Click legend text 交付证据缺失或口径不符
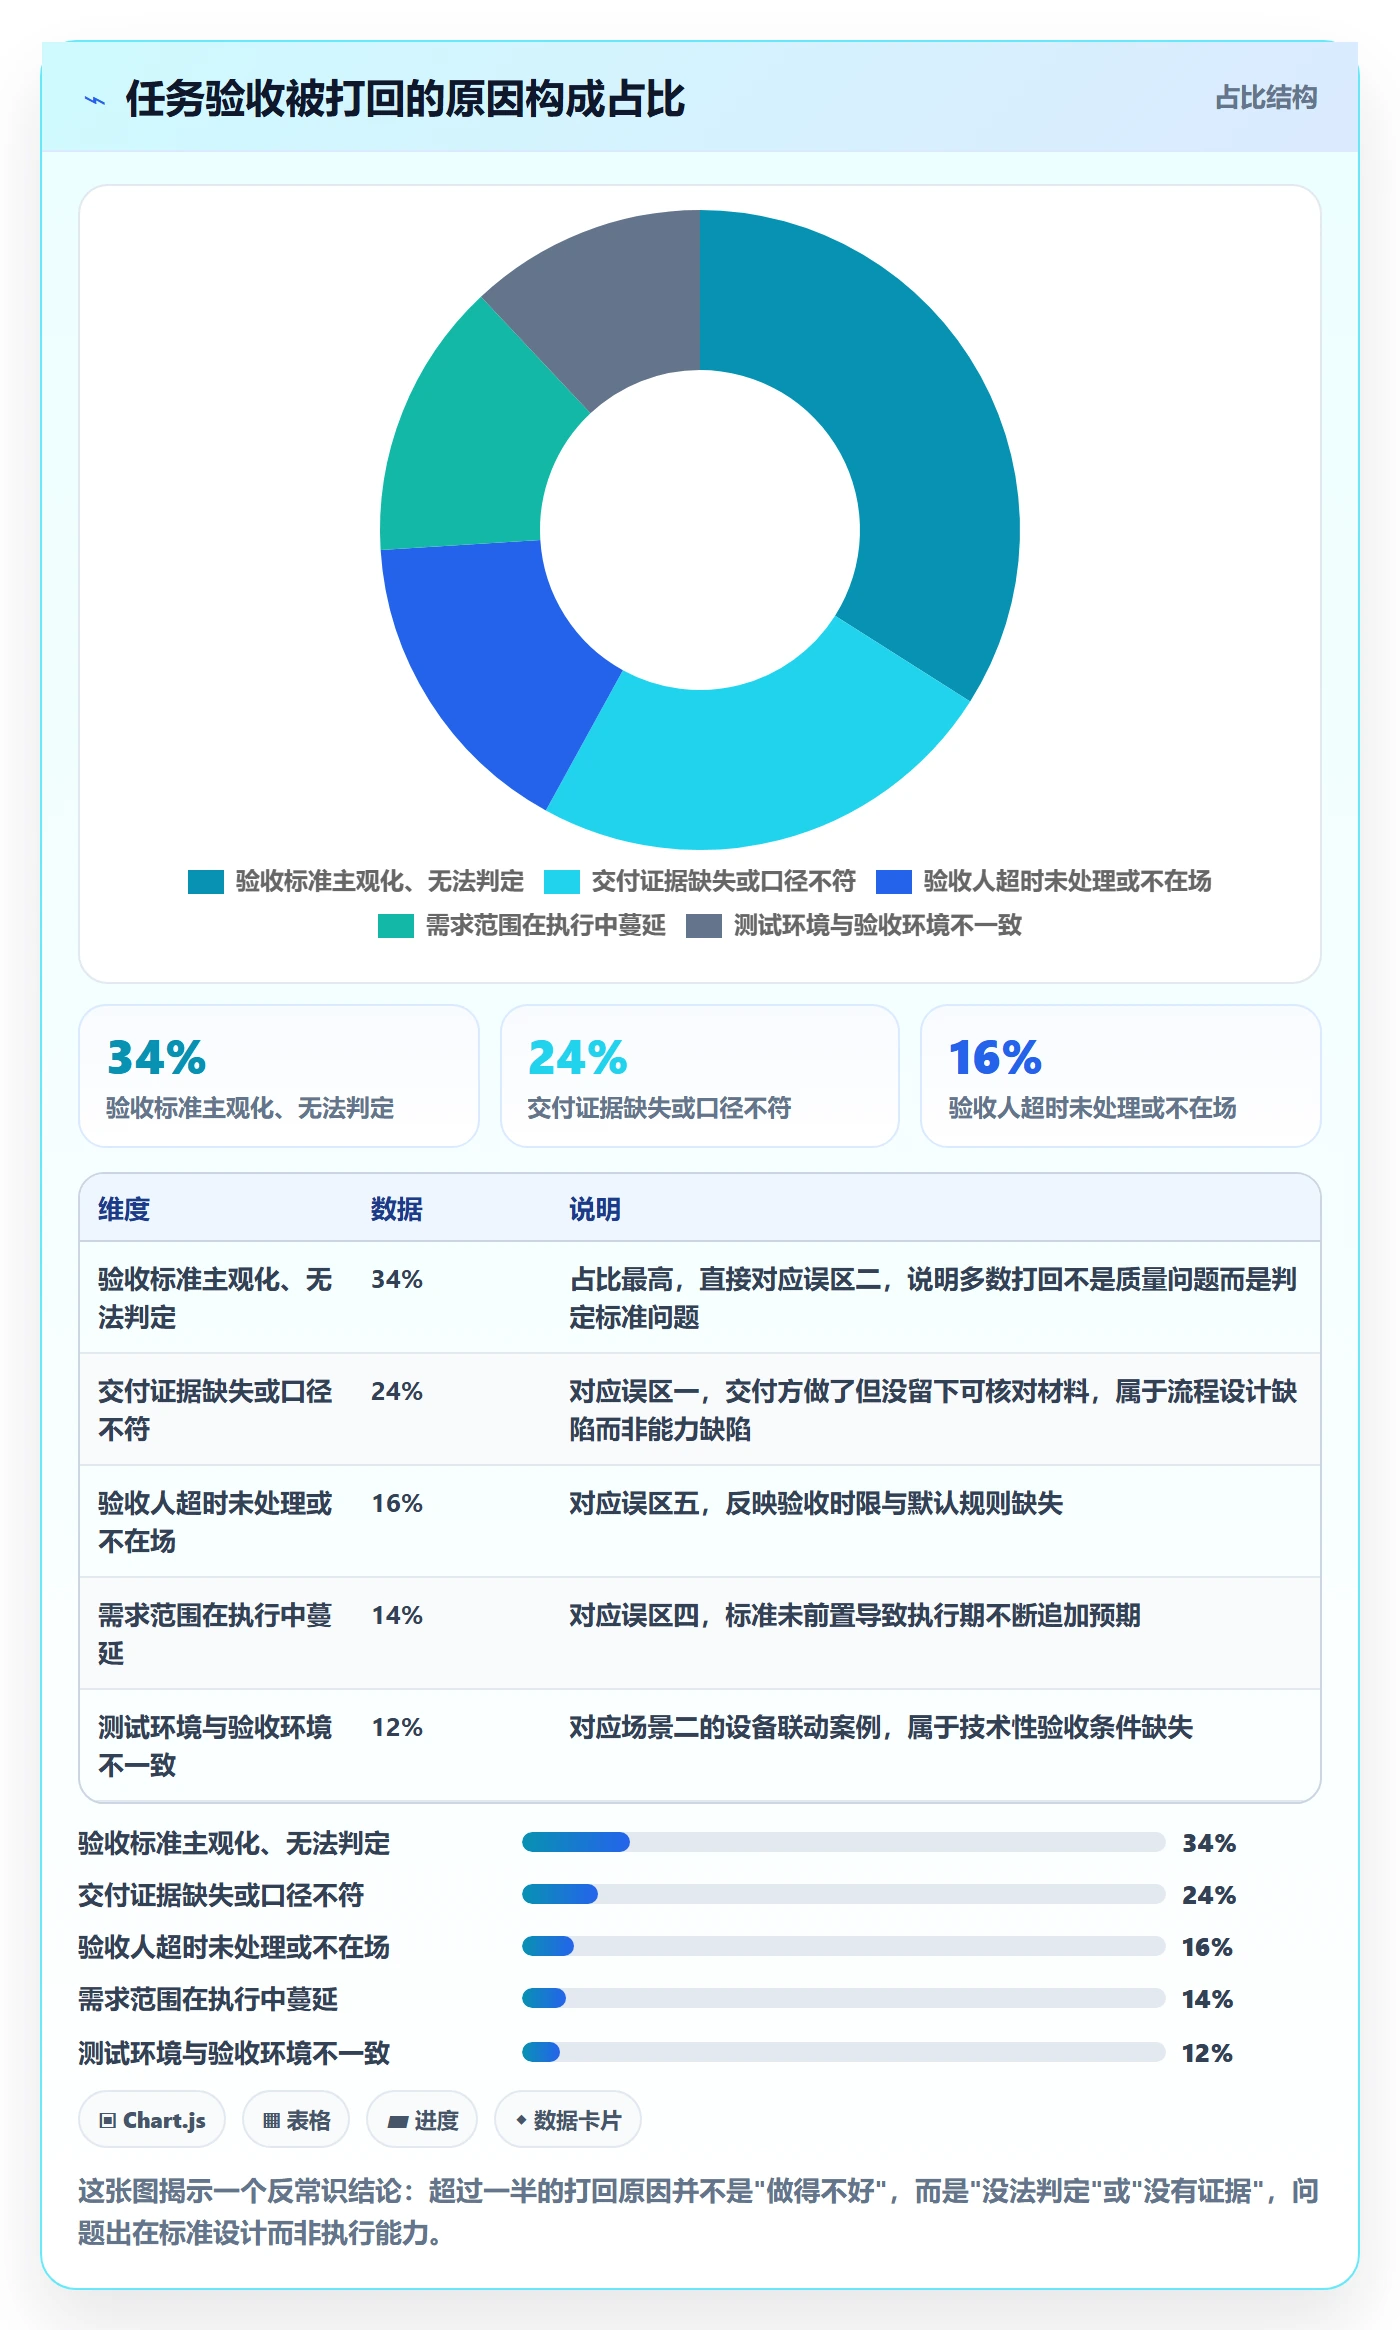1400x2330 pixels. pyautogui.click(x=724, y=881)
